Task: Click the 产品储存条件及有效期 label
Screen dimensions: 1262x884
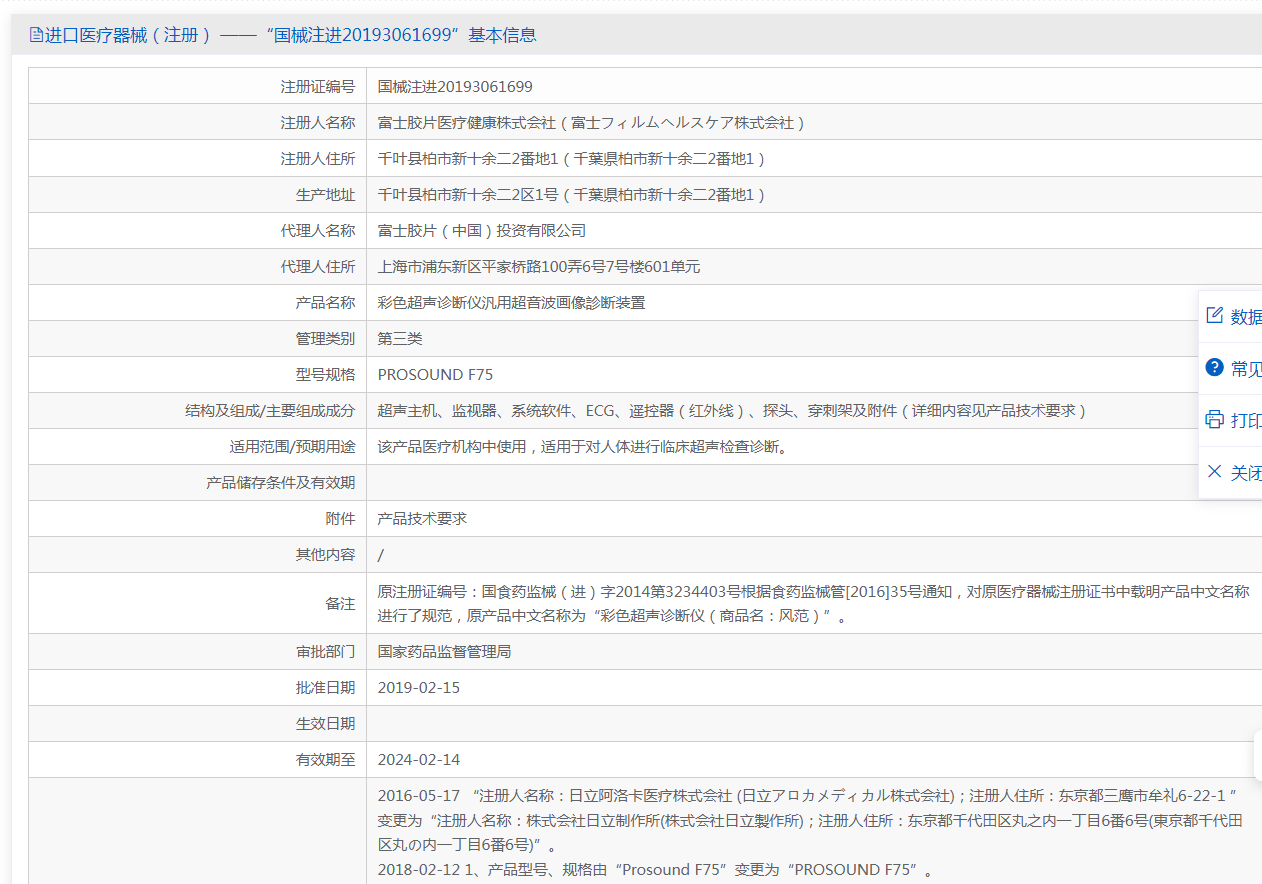Action: click(x=280, y=483)
